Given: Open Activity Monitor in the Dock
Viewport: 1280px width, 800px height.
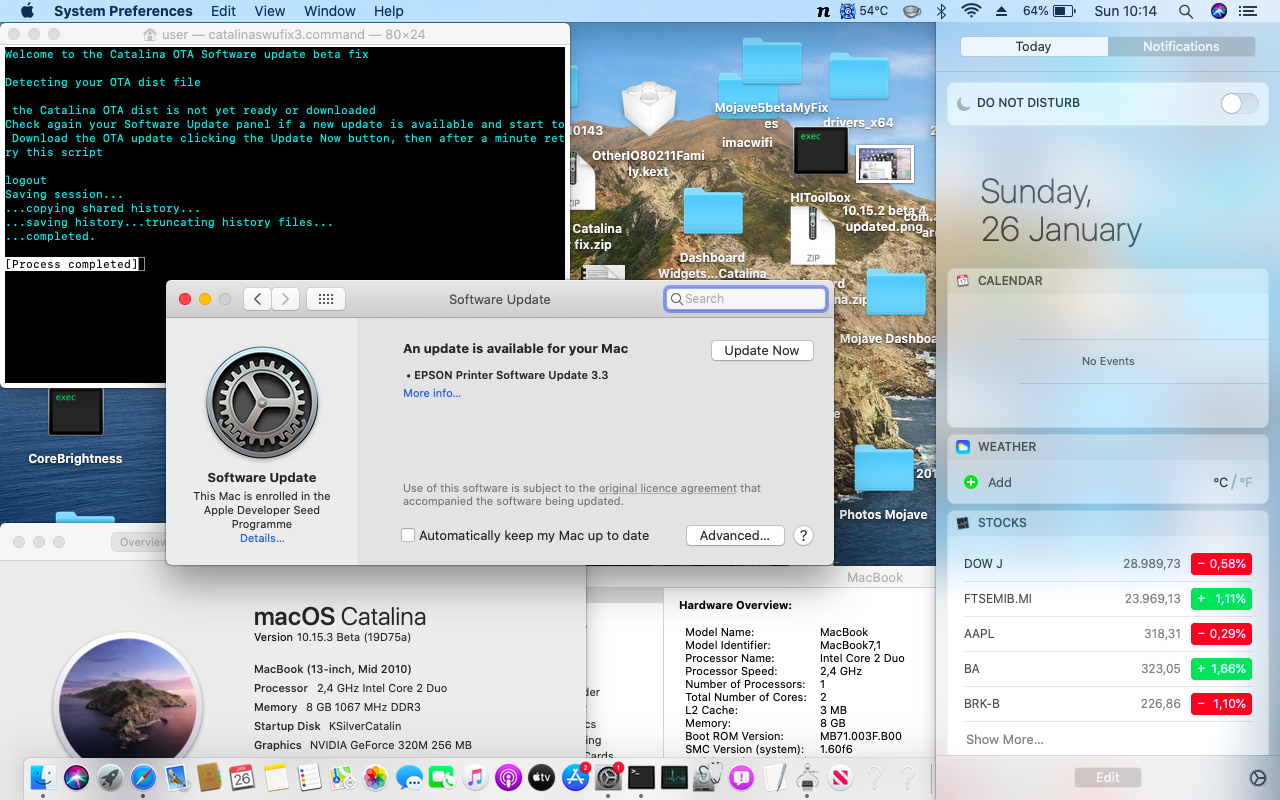Looking at the screenshot, I should point(674,777).
